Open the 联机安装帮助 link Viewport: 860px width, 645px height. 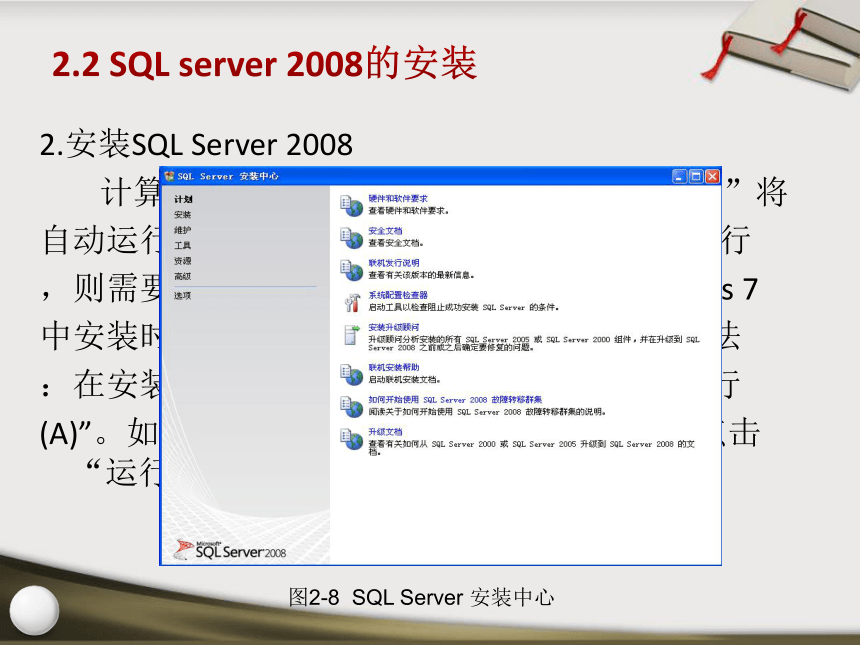[394, 367]
